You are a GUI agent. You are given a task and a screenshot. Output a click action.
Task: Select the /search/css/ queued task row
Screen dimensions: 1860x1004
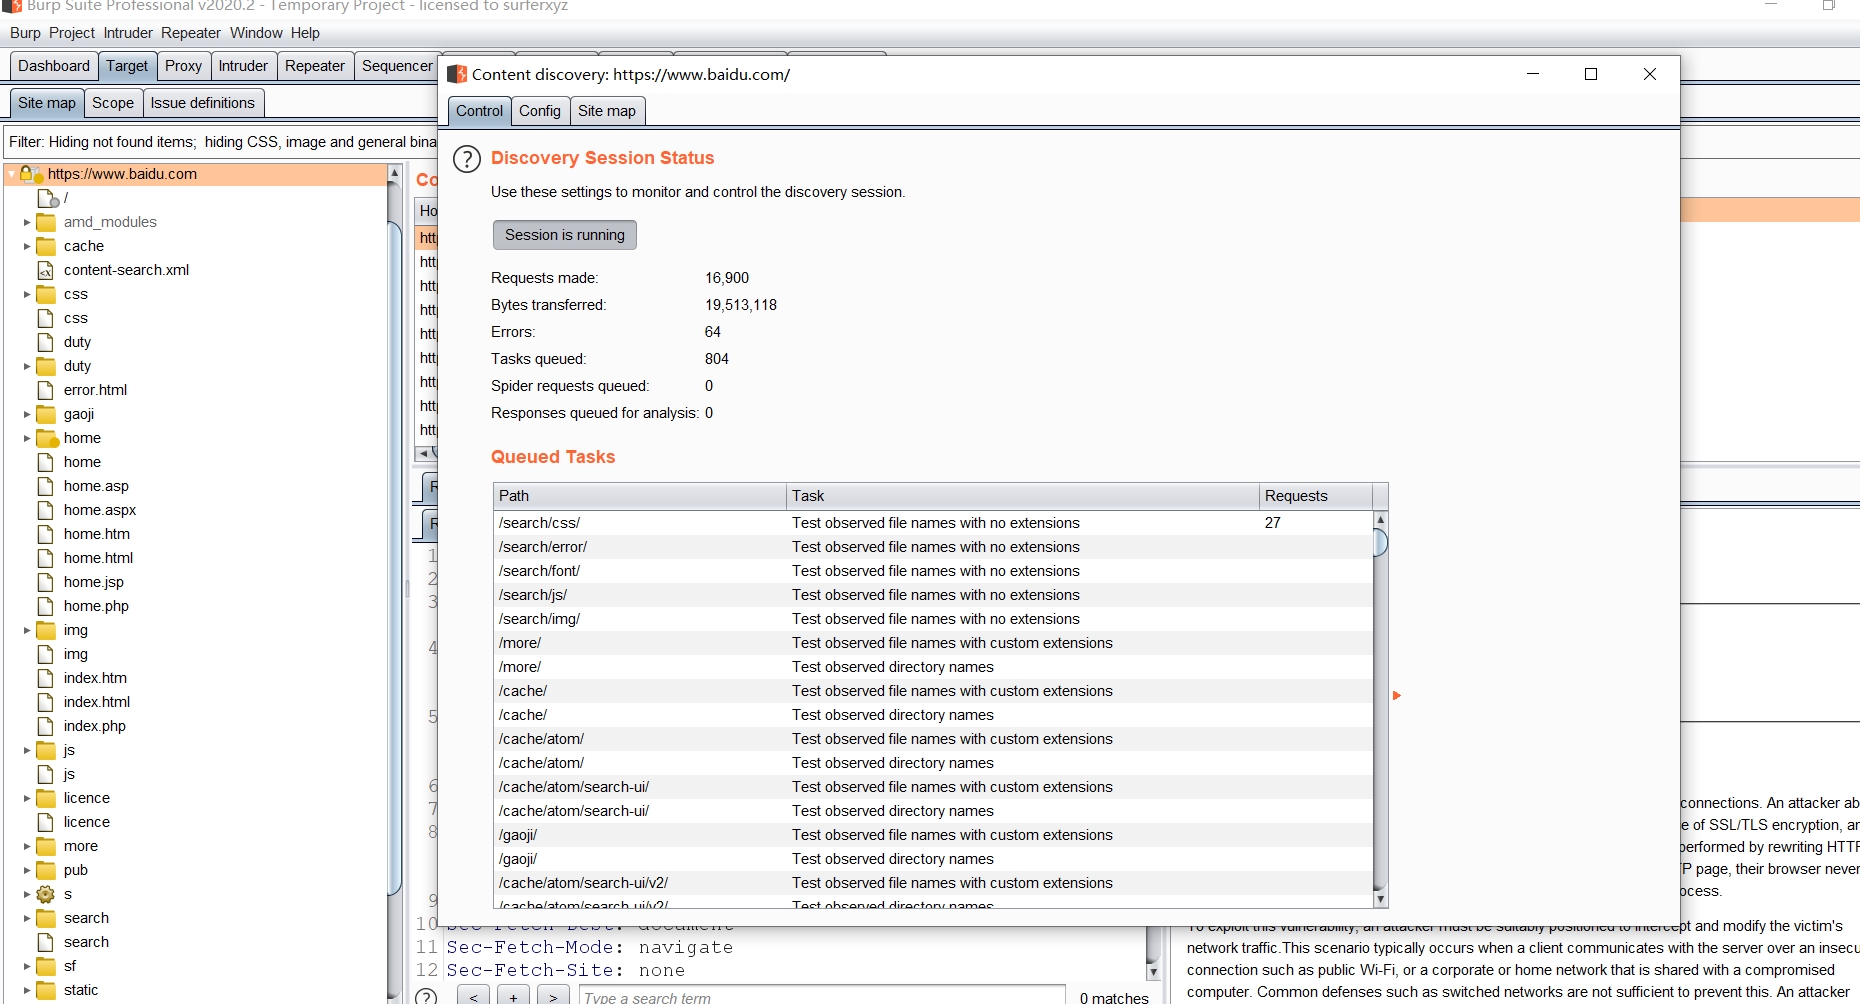933,523
